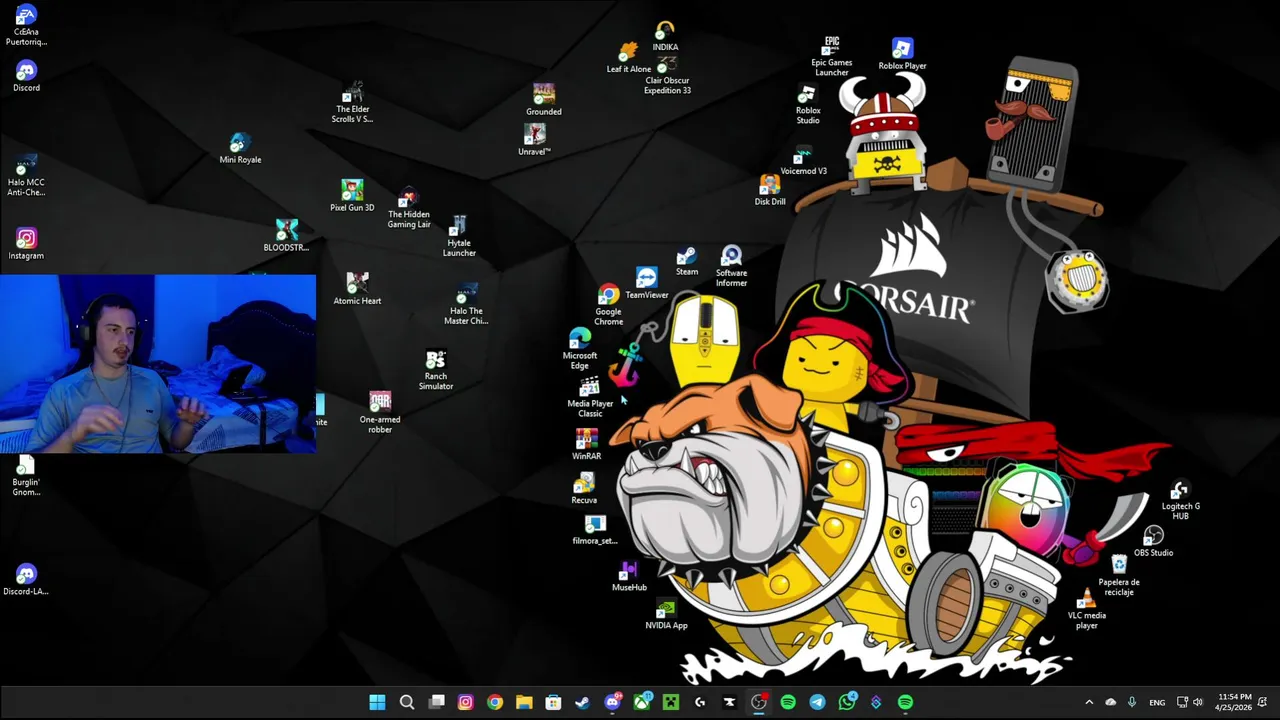
Task: Open Microsoft Edge desktop icon
Action: pyautogui.click(x=580, y=350)
